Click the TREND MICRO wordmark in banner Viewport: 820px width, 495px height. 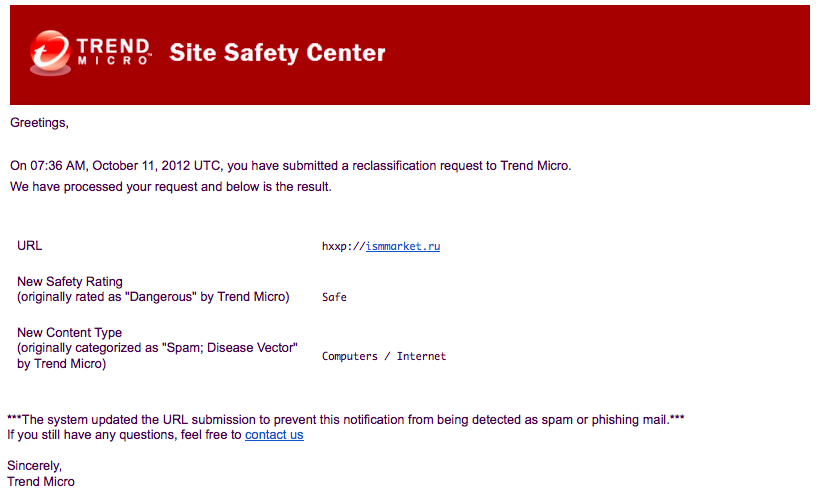pos(114,52)
